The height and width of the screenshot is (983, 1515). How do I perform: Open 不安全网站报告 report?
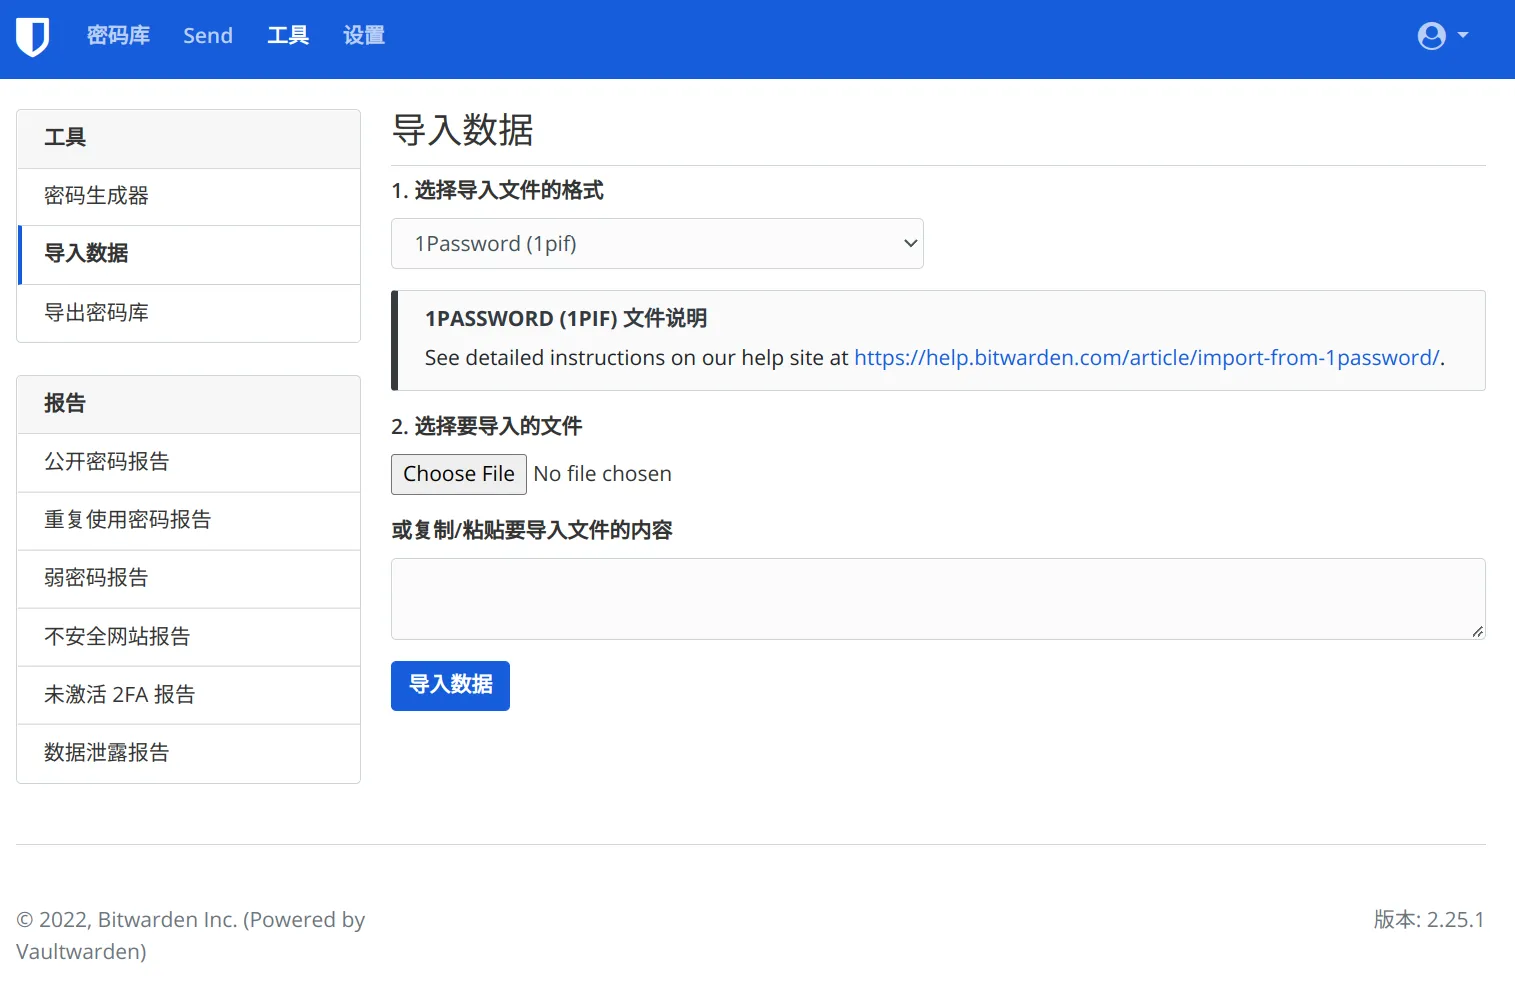tap(189, 637)
